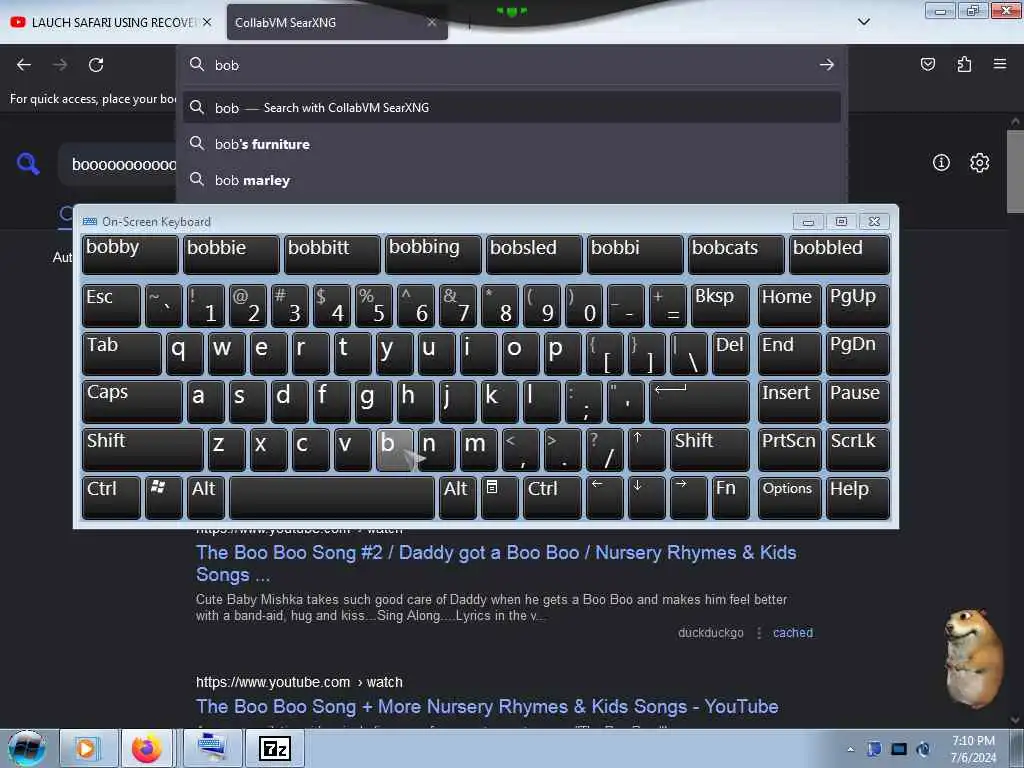Toggle the Fn key
This screenshot has width=1024, height=768.
(x=730, y=498)
